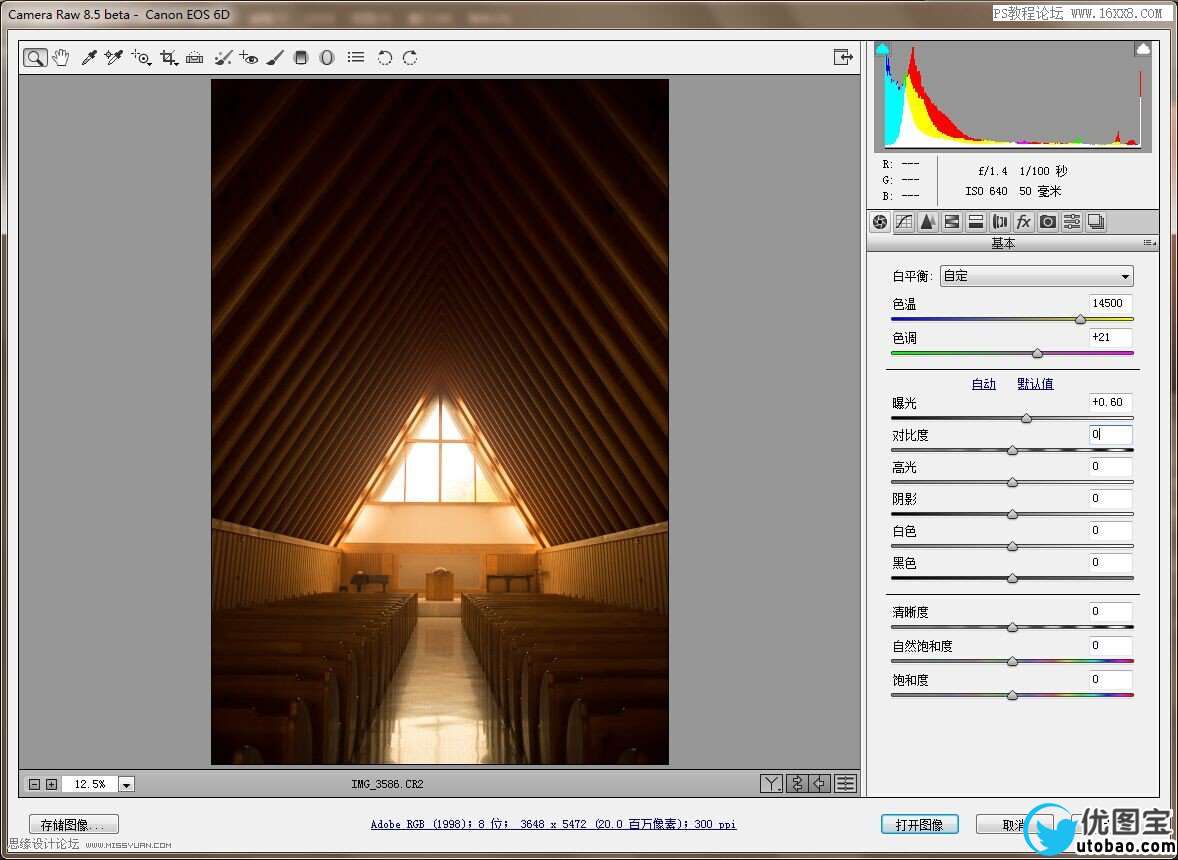1178x860 pixels.
Task: Click the 存储图像... save image button
Action: point(74,825)
